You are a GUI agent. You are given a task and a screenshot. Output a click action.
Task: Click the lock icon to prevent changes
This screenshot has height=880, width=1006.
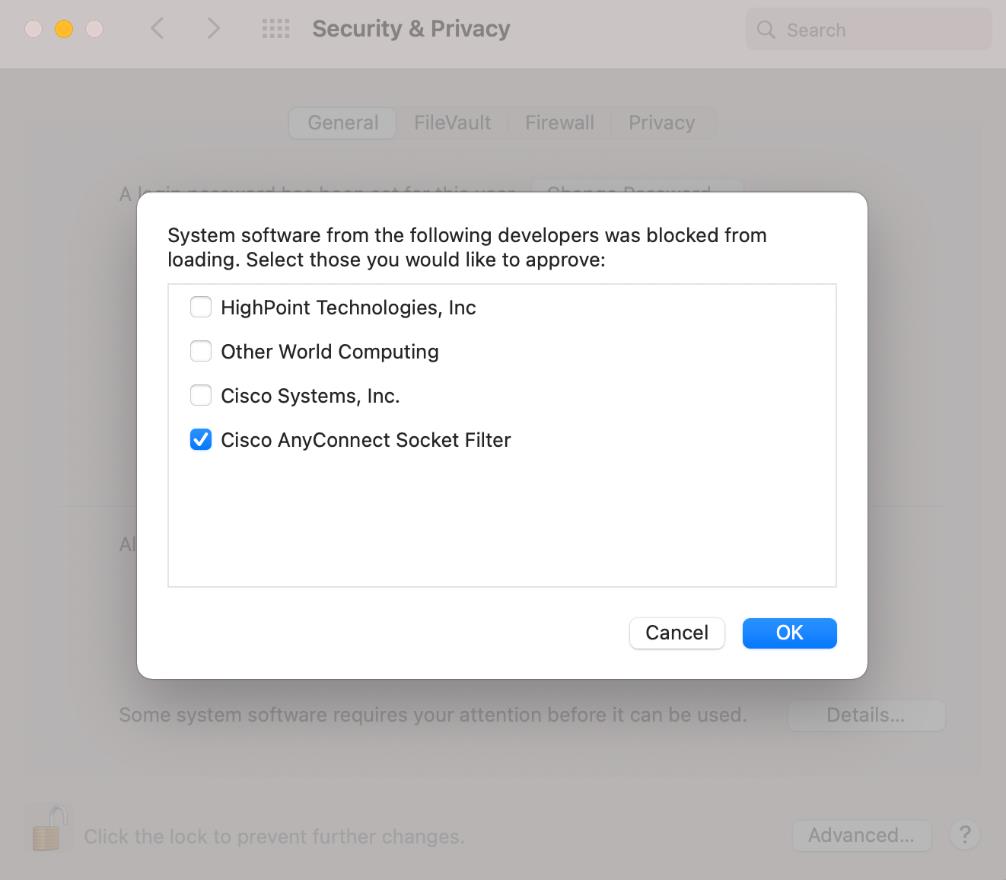(46, 830)
